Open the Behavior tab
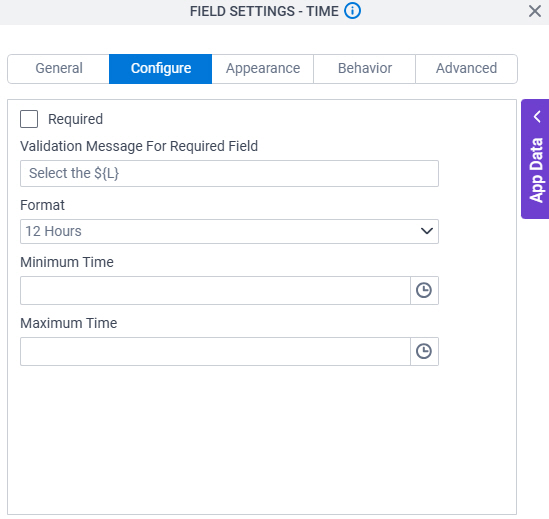This screenshot has width=549, height=519. click(x=364, y=69)
